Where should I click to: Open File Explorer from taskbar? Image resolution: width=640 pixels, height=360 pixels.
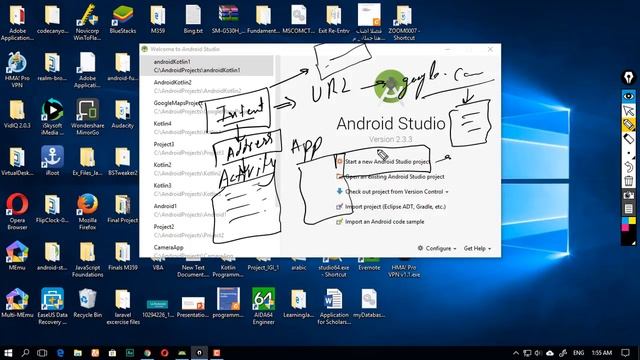coord(78,353)
